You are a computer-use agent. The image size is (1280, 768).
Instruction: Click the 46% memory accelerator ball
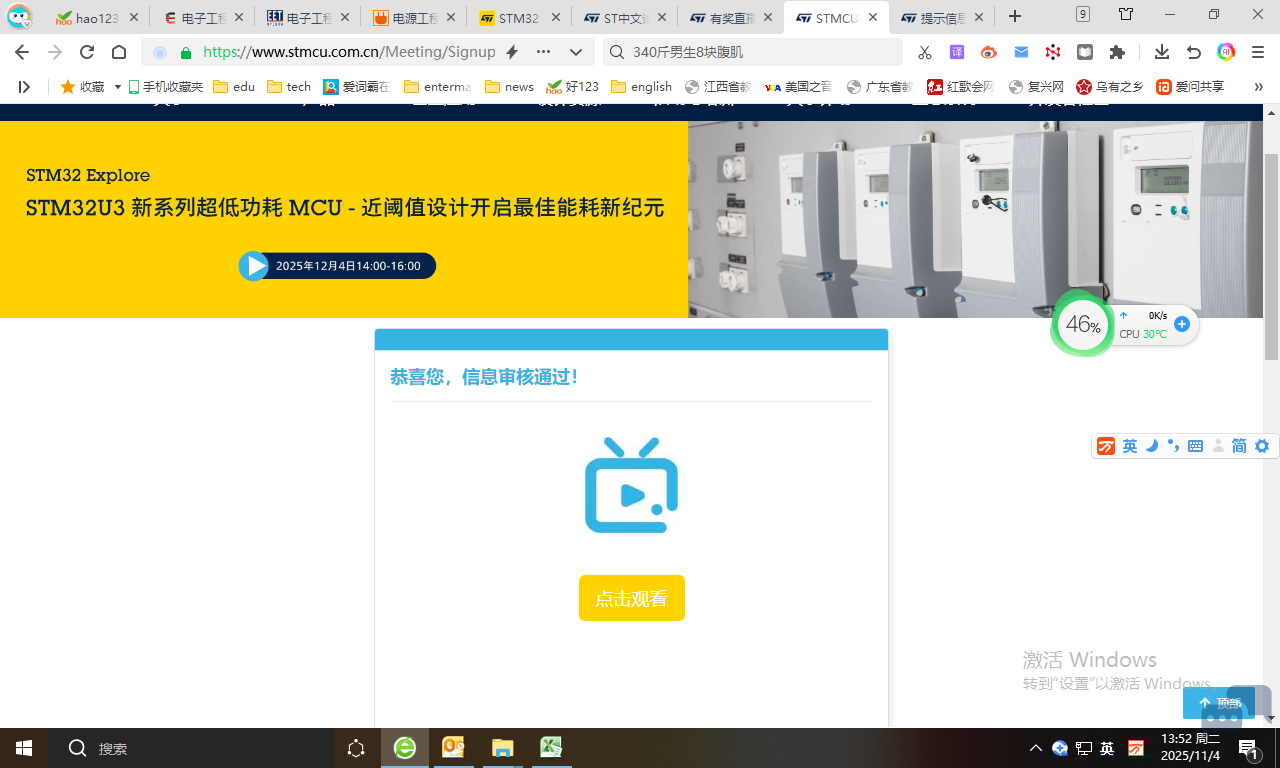[x=1082, y=324]
